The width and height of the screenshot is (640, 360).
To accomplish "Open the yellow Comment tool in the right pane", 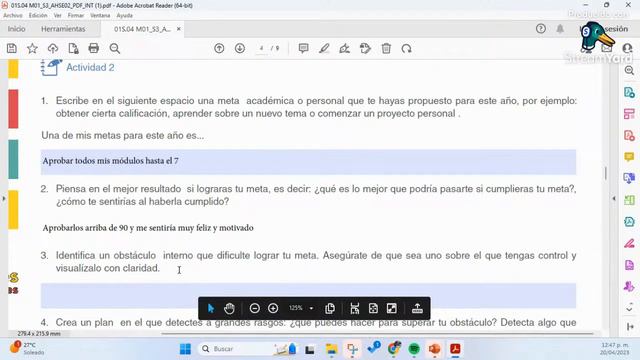I will coord(629,157).
